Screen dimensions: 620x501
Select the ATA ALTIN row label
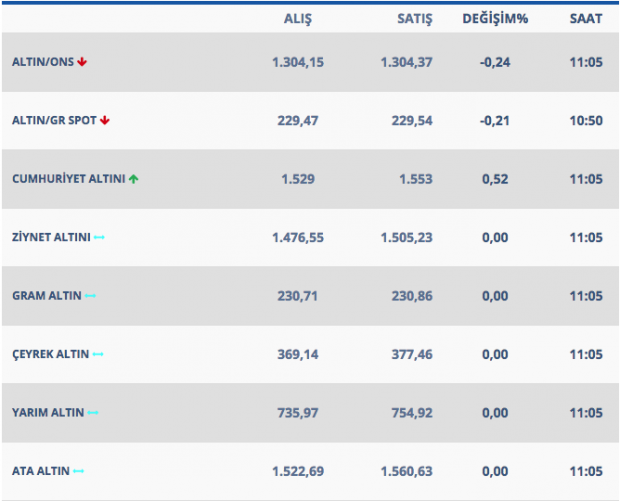(40, 471)
